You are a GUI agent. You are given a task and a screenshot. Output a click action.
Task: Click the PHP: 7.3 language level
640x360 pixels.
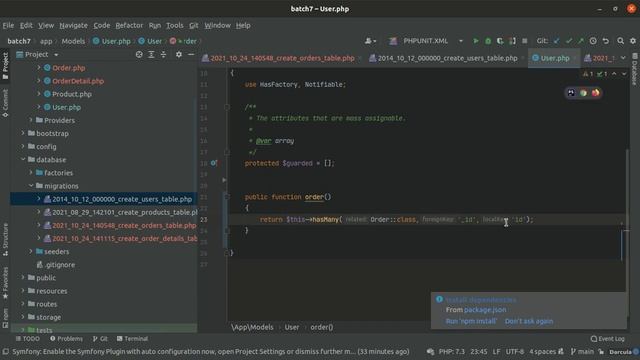coord(451,351)
